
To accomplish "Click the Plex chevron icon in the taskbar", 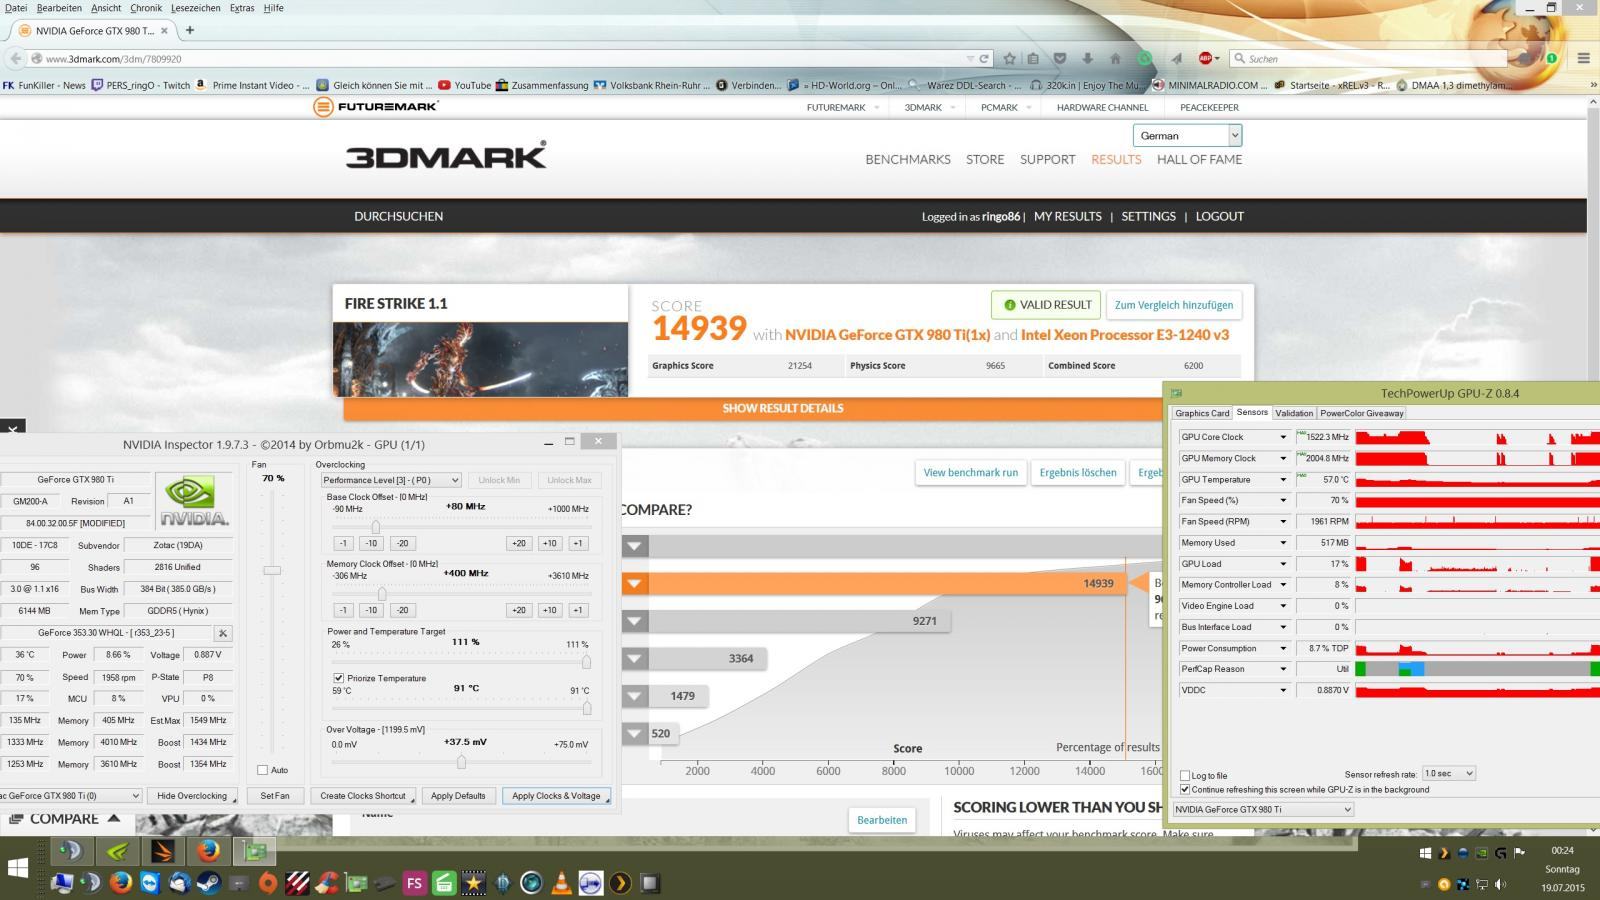I will pos(620,883).
